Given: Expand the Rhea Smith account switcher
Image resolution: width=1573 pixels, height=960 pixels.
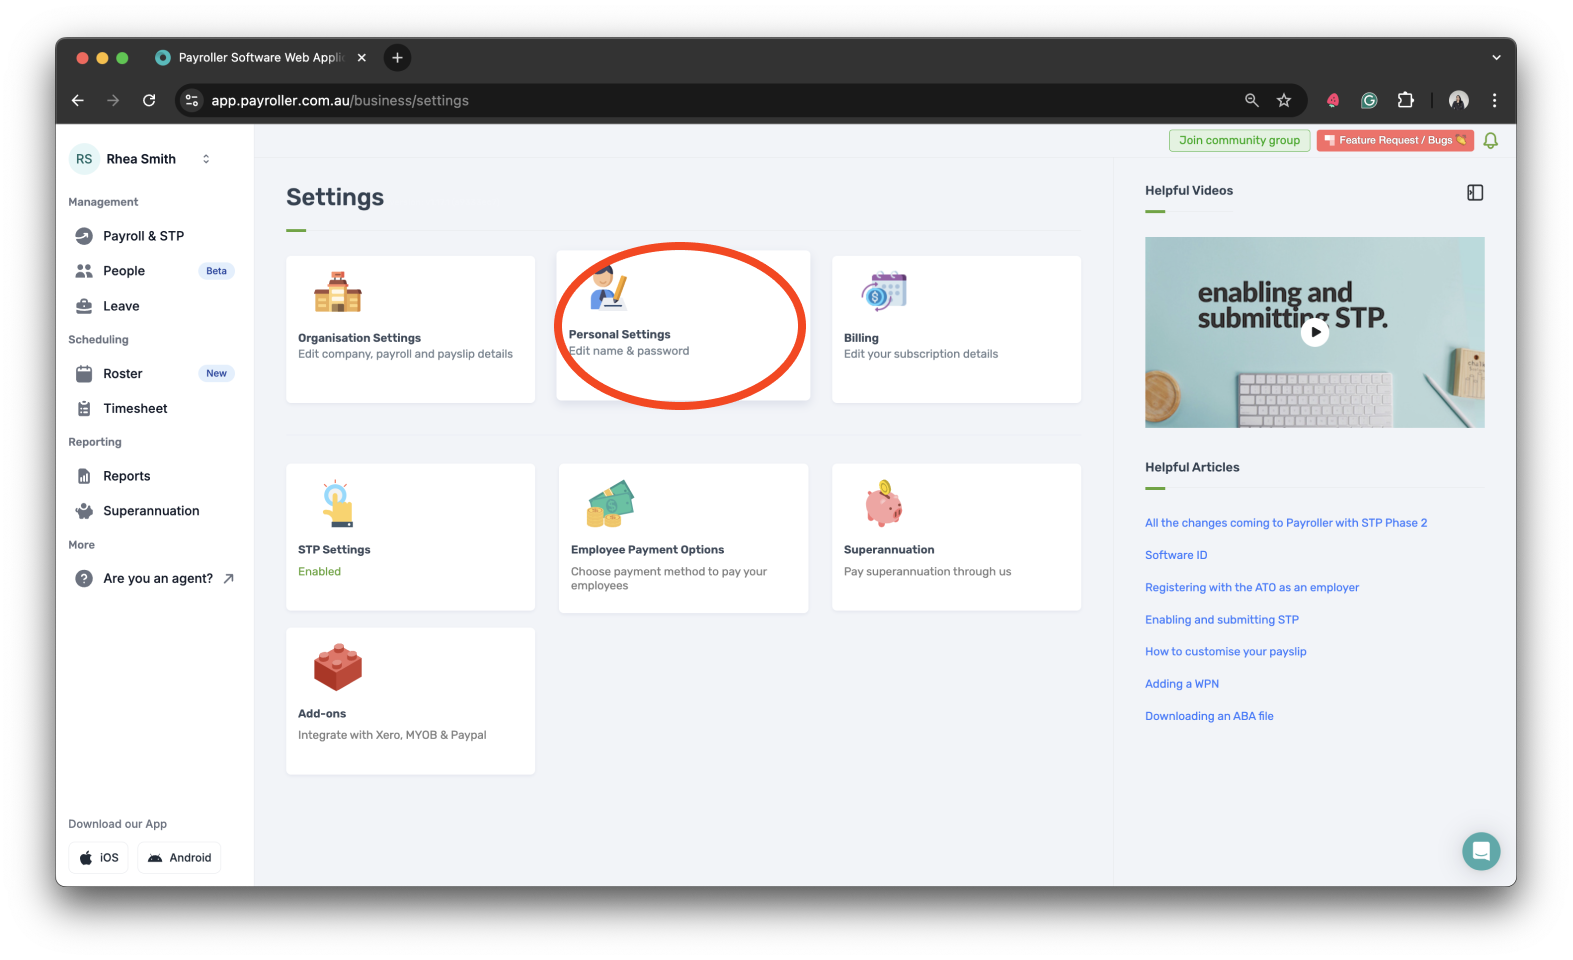Looking at the screenshot, I should 206,159.
